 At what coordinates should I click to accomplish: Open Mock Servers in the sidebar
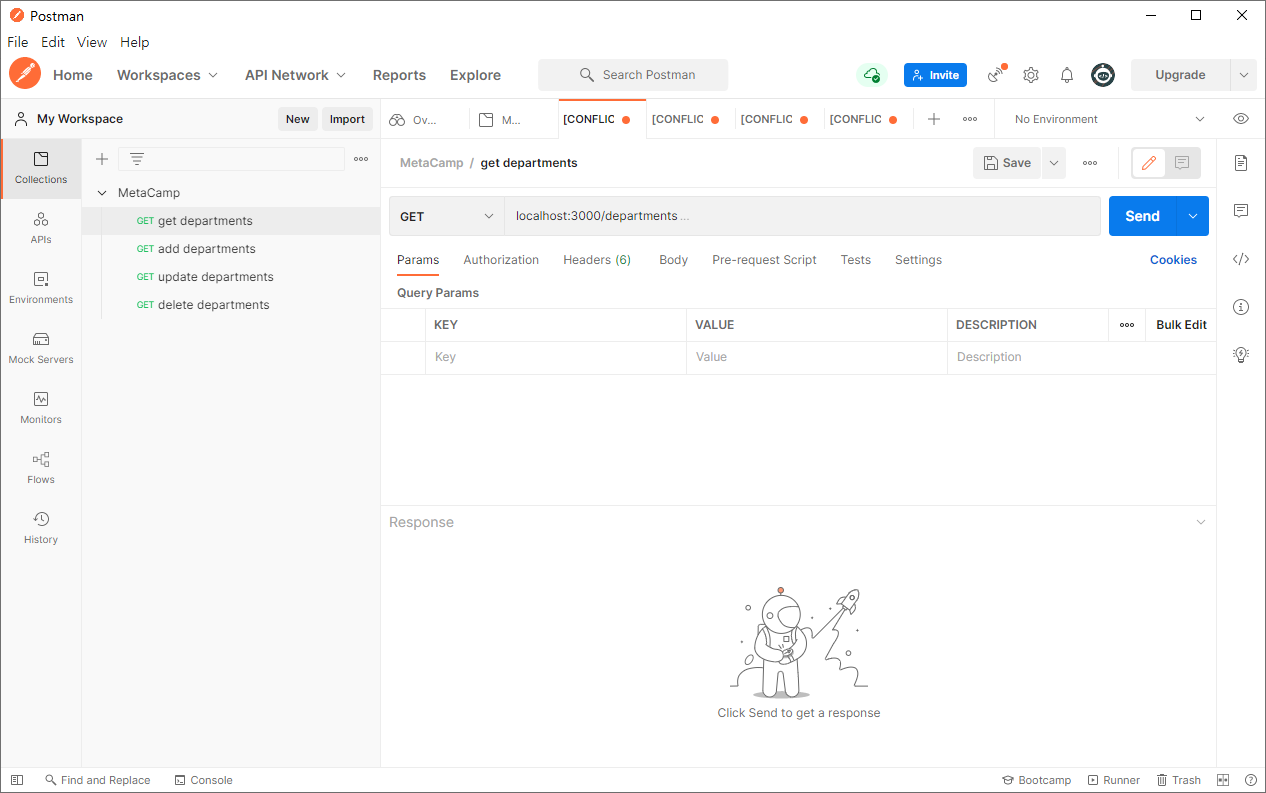pos(41,348)
